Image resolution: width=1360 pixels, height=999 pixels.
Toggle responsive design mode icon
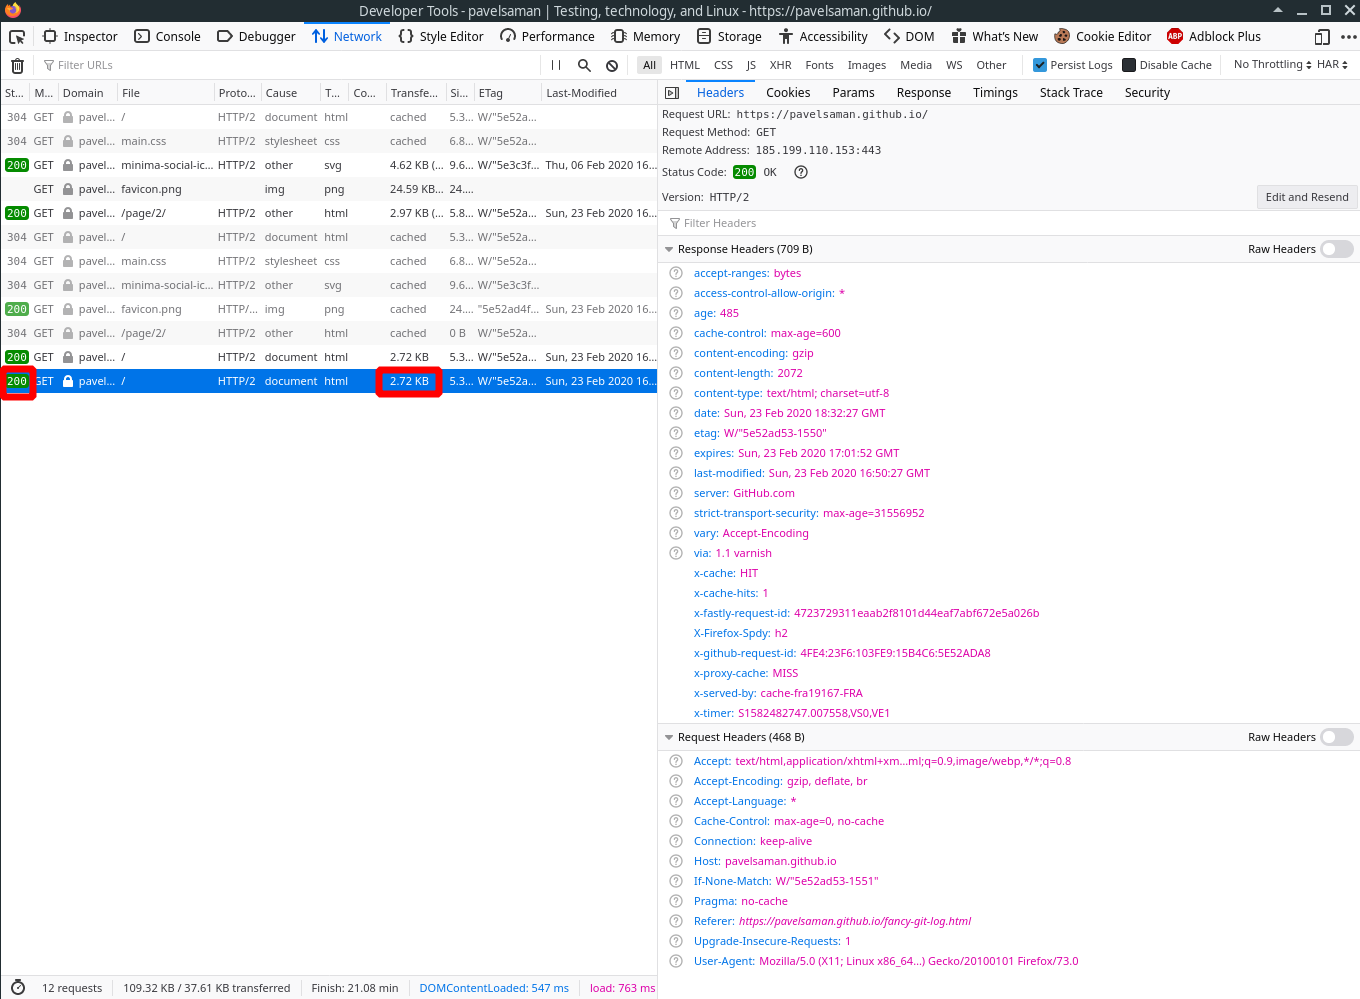click(1322, 37)
